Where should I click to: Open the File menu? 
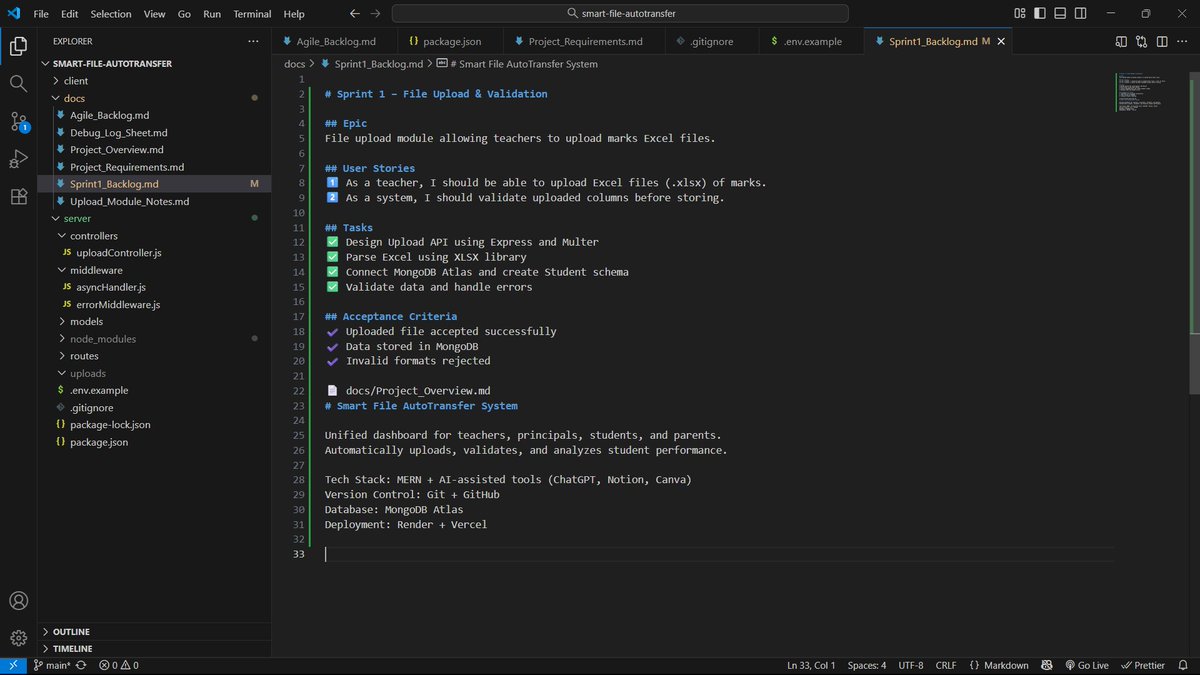pyautogui.click(x=41, y=14)
